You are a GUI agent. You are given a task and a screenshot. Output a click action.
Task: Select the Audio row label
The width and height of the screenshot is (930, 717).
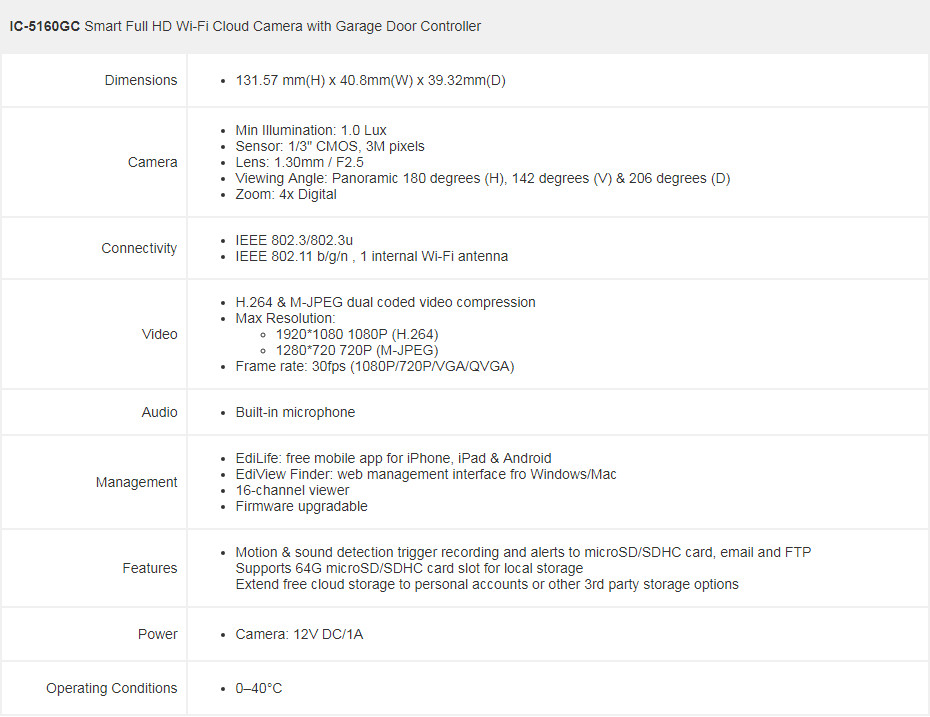pos(160,412)
